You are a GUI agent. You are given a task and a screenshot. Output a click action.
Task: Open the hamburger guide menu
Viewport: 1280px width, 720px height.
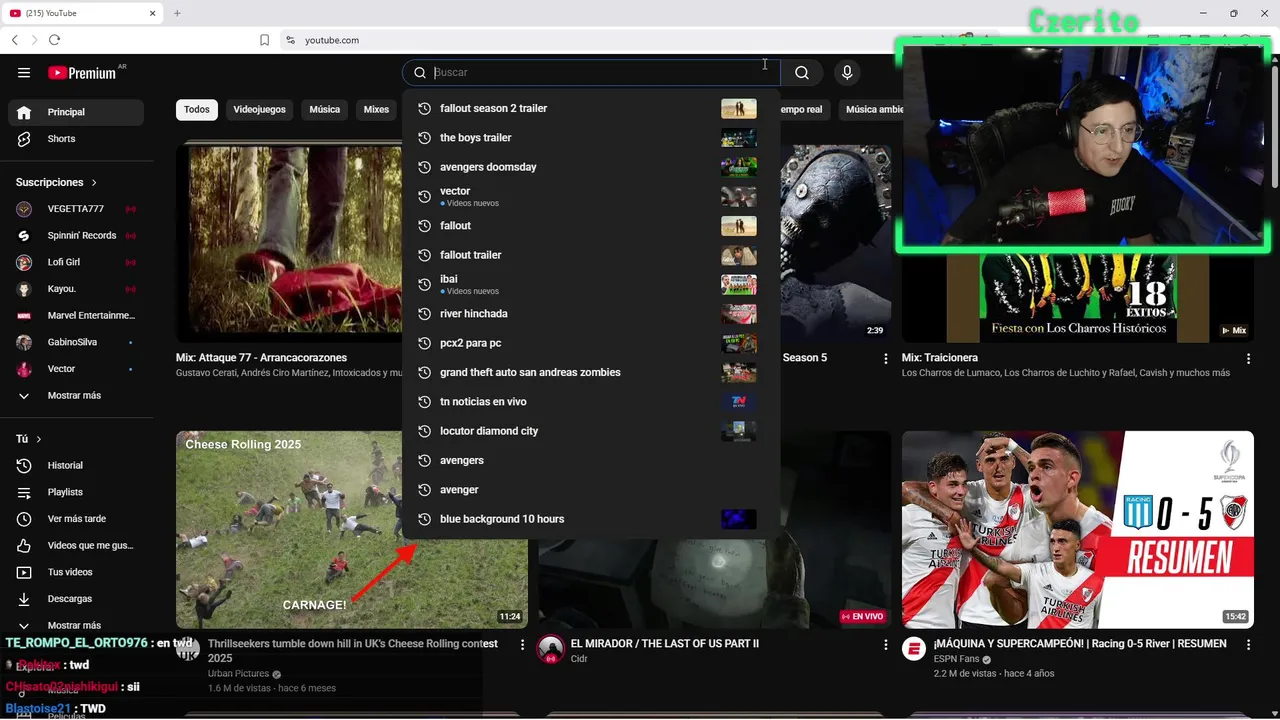click(24, 73)
